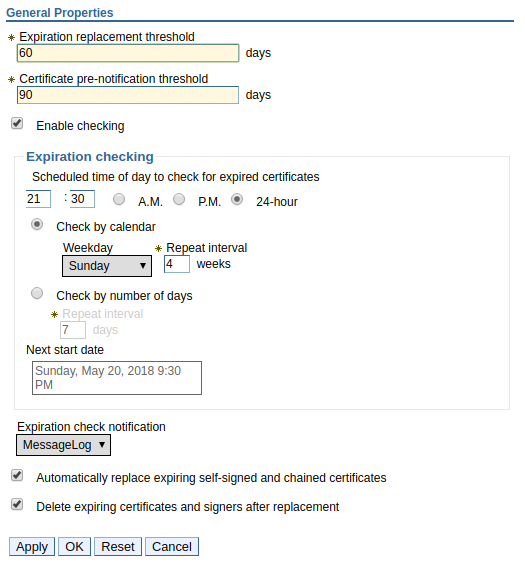Click the Expiration replacement threshold field

click(128, 53)
